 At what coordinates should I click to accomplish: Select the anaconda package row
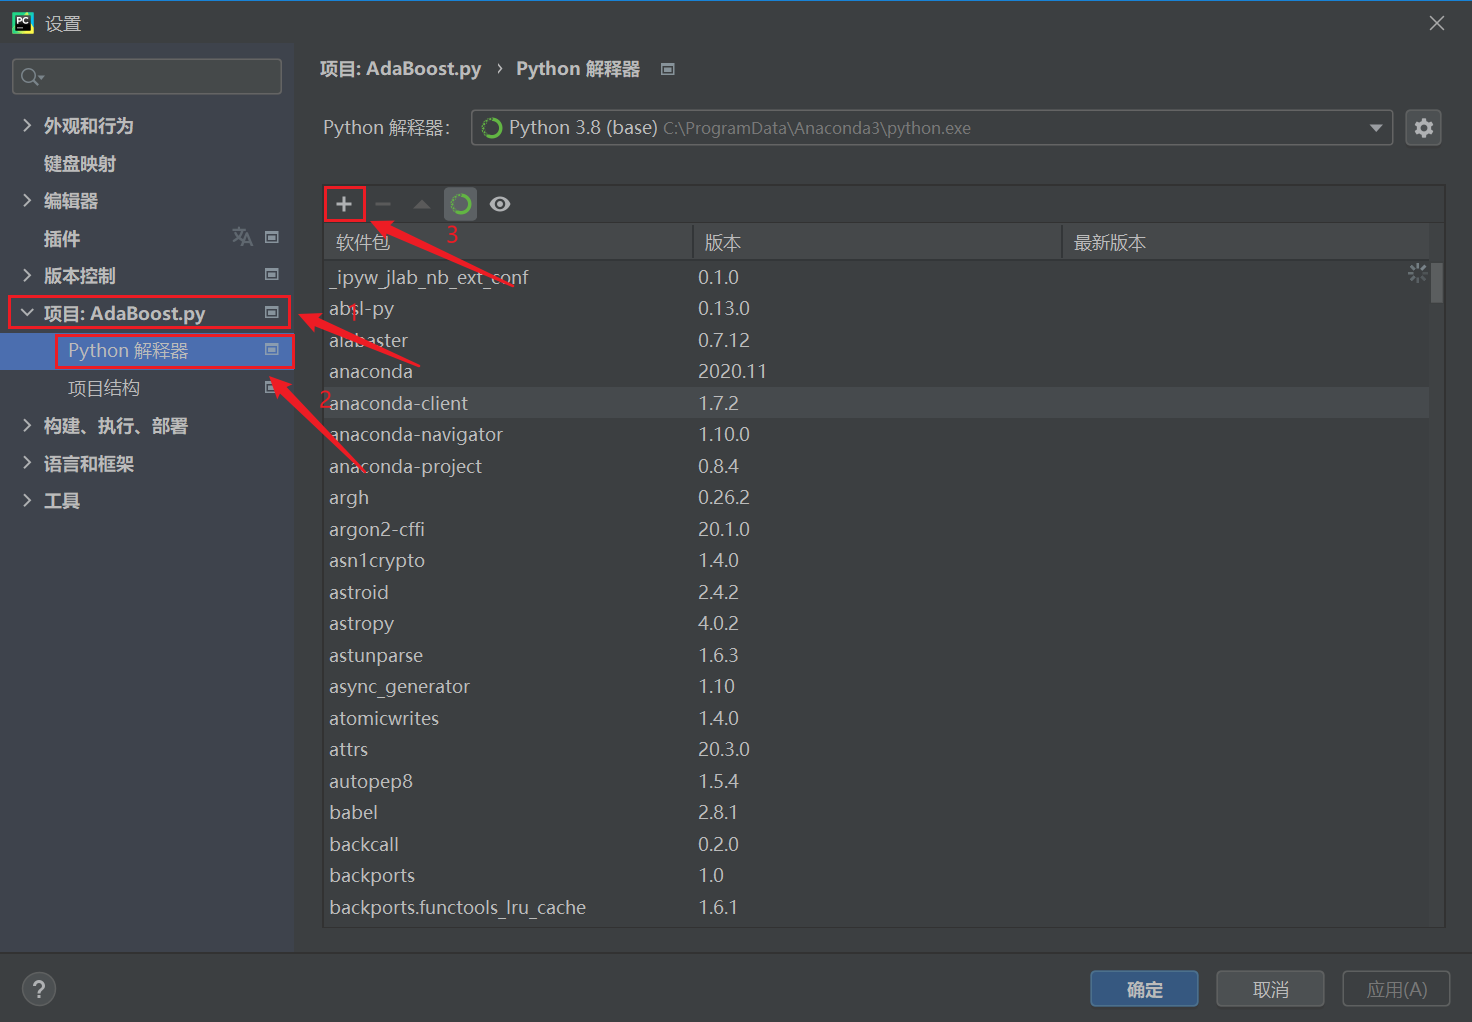876,372
